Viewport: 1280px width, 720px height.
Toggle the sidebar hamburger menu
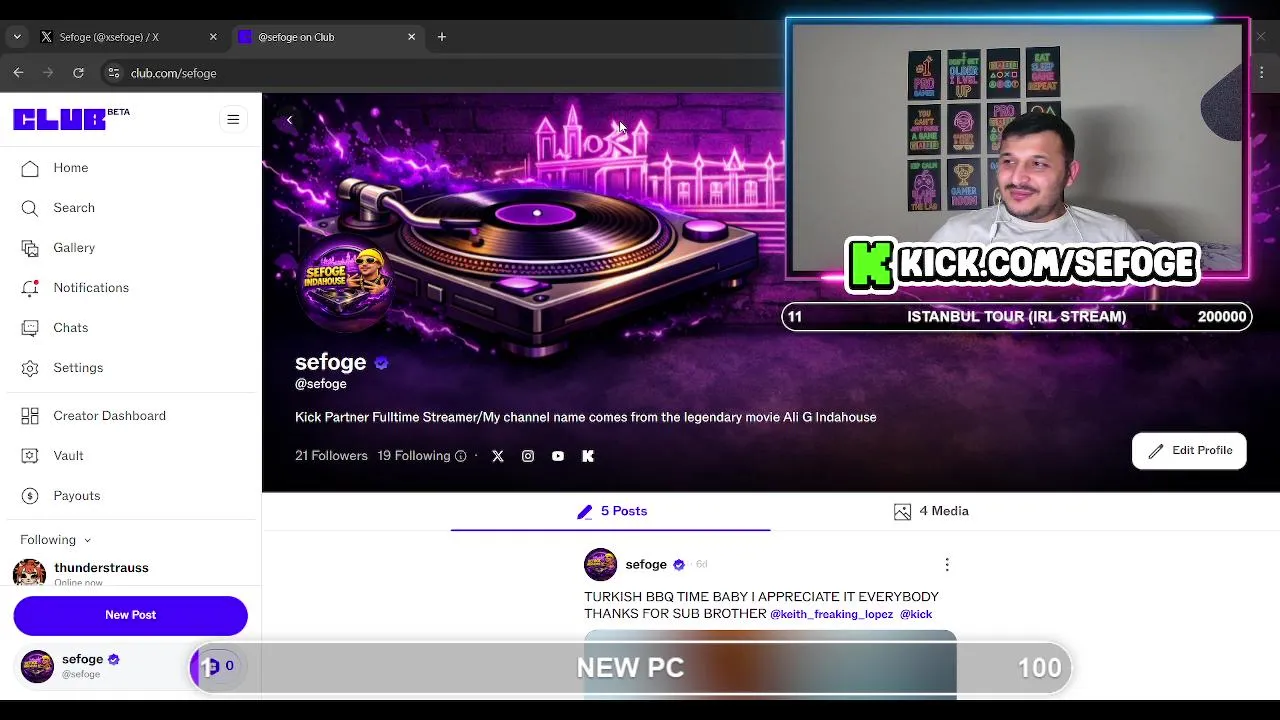pyautogui.click(x=233, y=120)
